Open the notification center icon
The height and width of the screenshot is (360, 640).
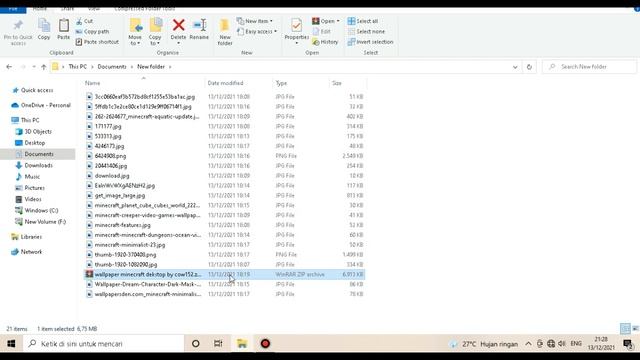628,344
